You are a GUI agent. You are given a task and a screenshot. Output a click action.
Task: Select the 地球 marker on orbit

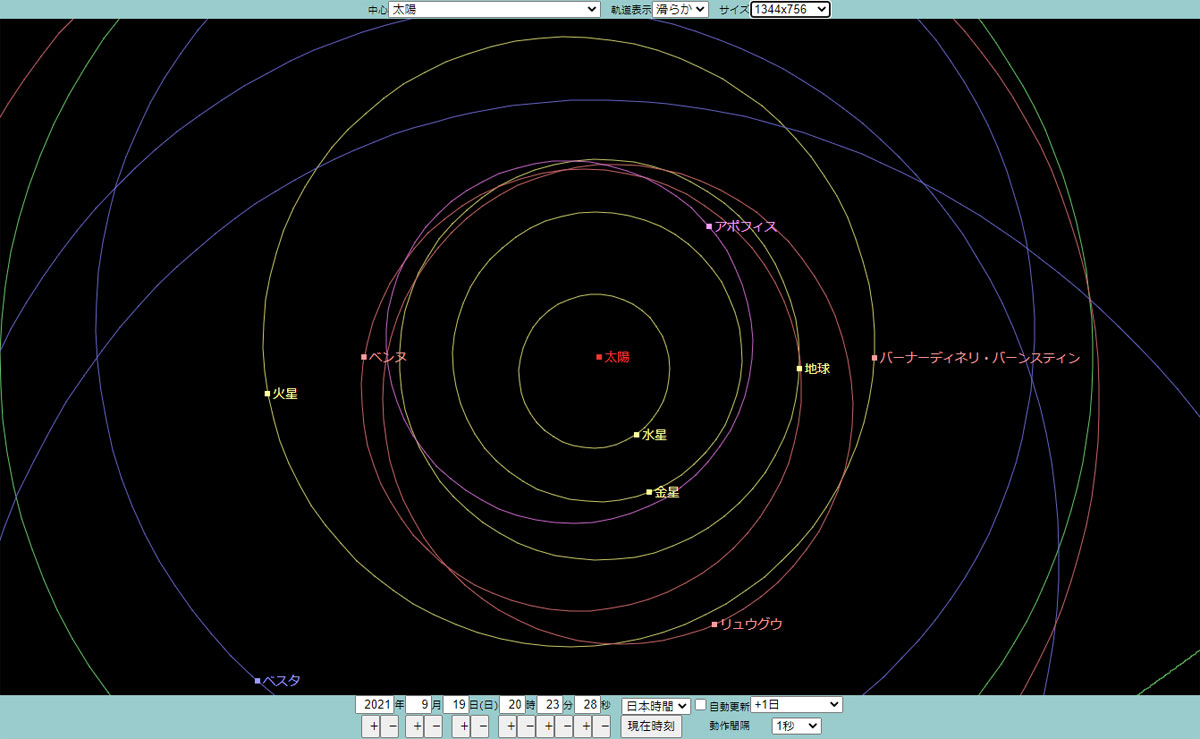click(799, 368)
